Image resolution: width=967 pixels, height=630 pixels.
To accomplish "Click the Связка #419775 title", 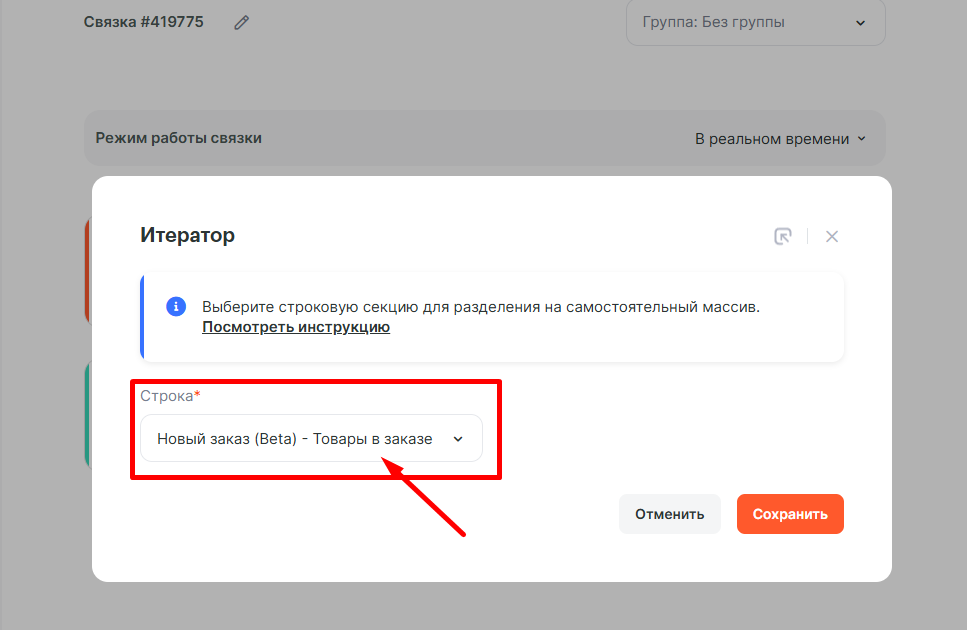I will point(144,21).
